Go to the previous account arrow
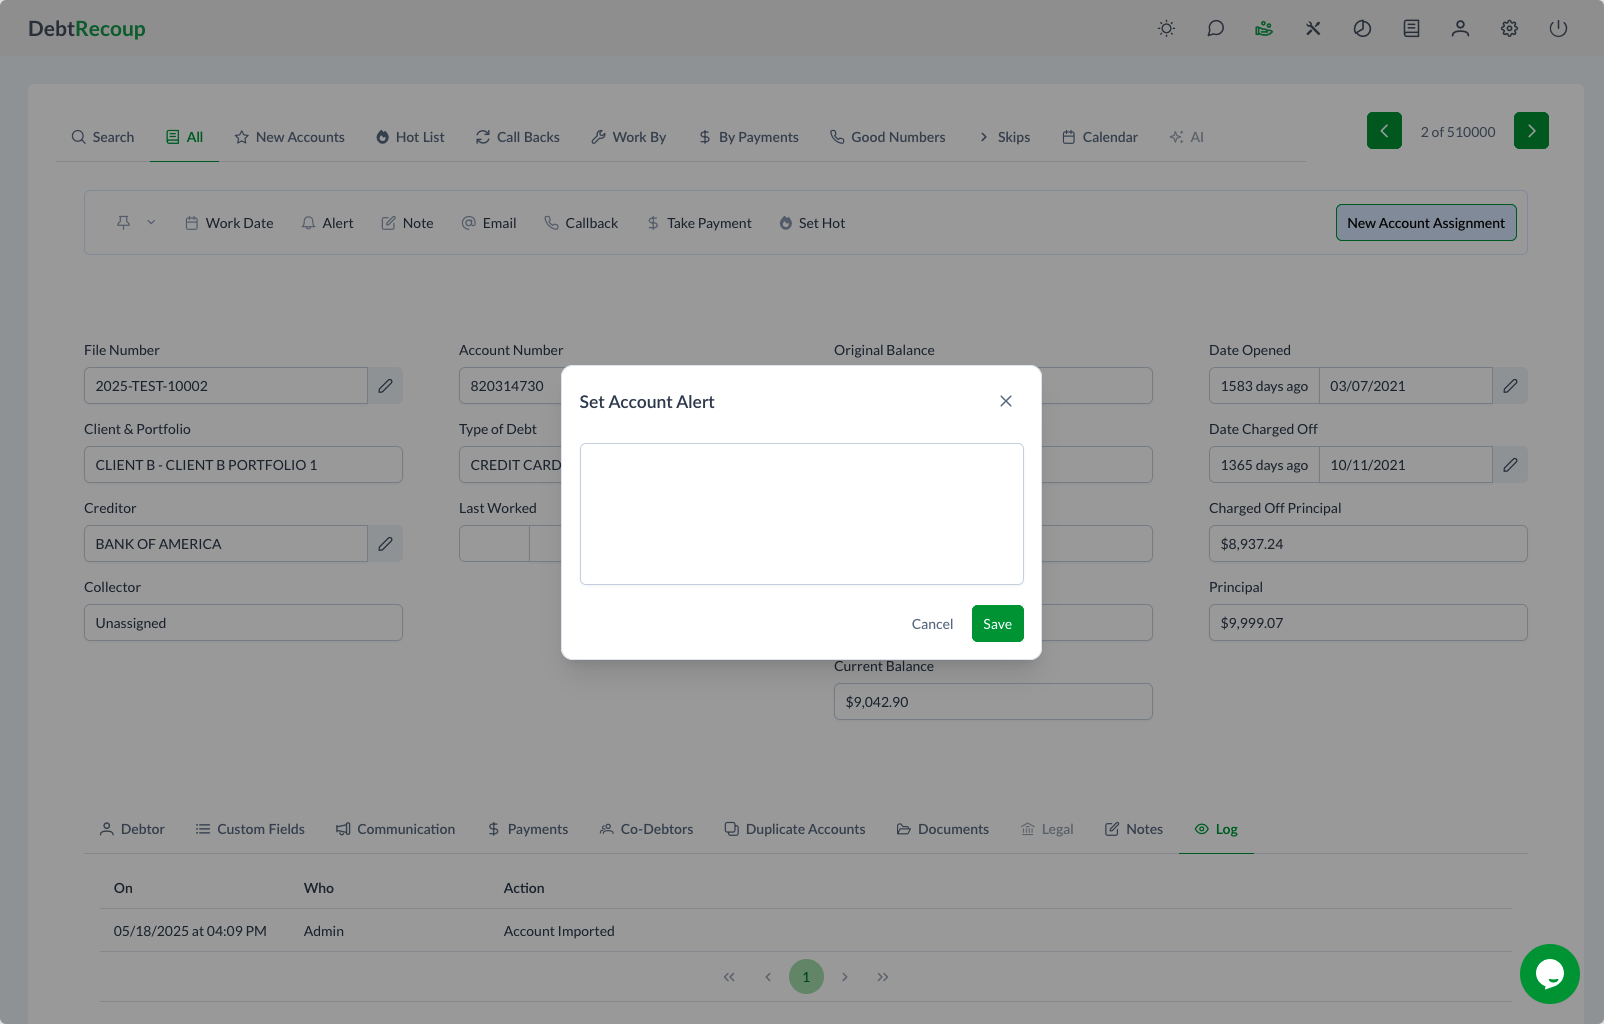This screenshot has width=1604, height=1024. click(x=1384, y=131)
